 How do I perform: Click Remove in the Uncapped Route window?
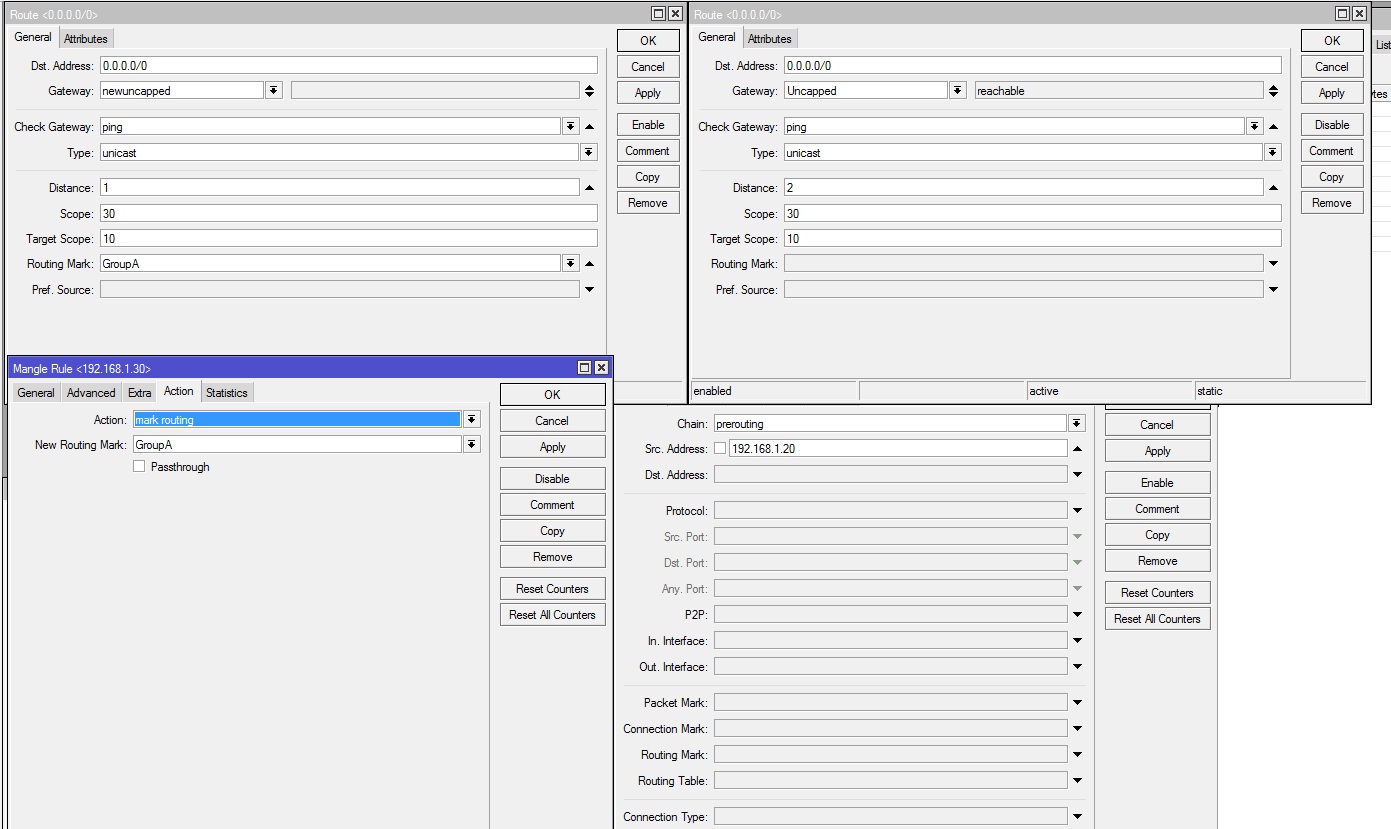(1332, 203)
